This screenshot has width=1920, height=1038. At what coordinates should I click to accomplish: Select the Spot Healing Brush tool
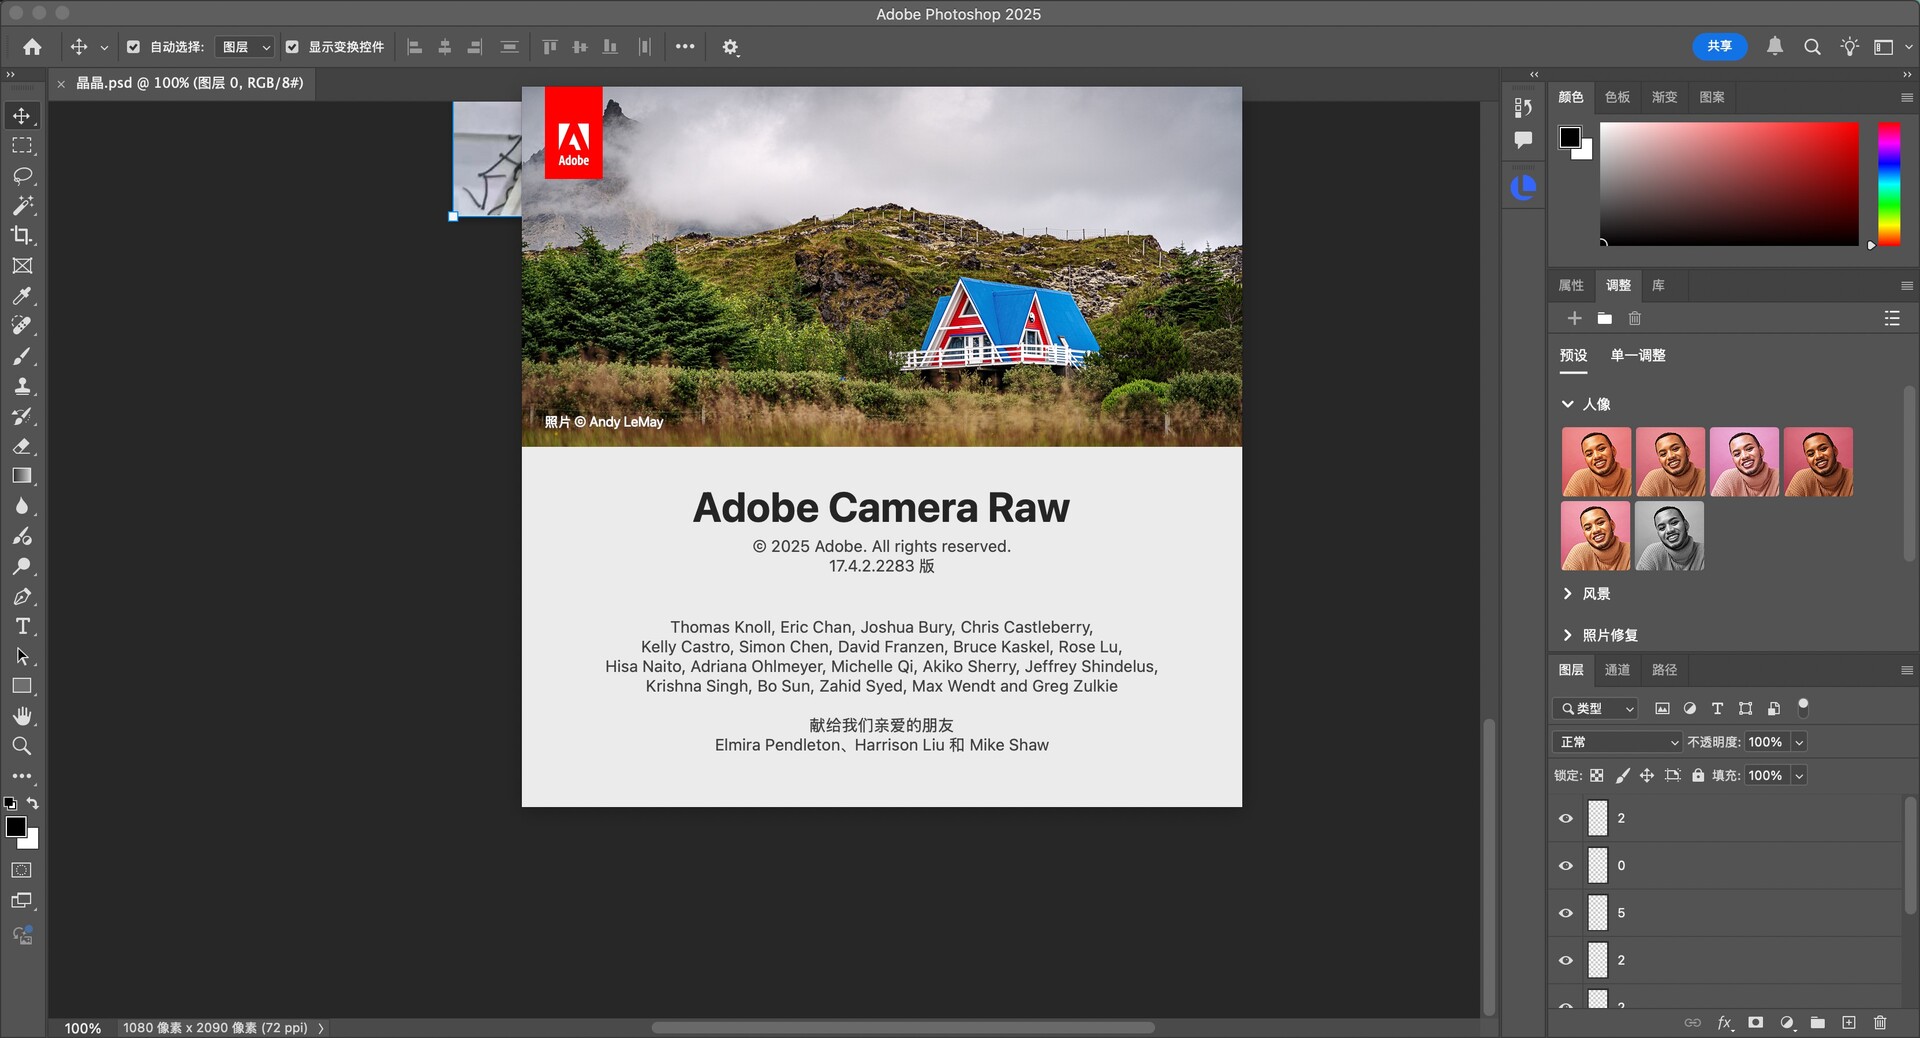tap(22, 326)
